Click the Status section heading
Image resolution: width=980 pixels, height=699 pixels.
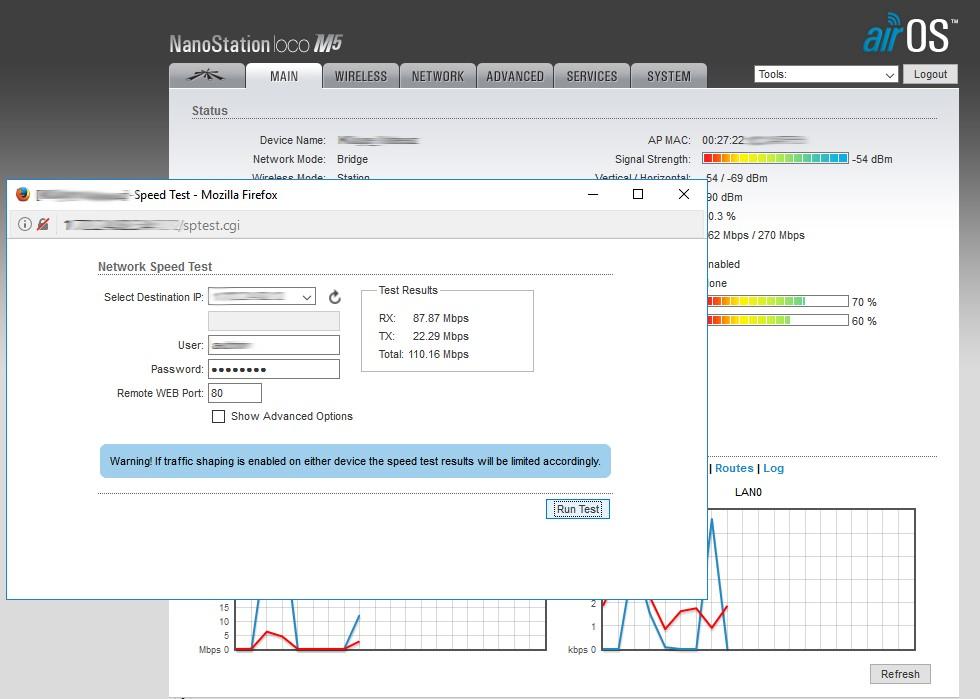point(209,111)
